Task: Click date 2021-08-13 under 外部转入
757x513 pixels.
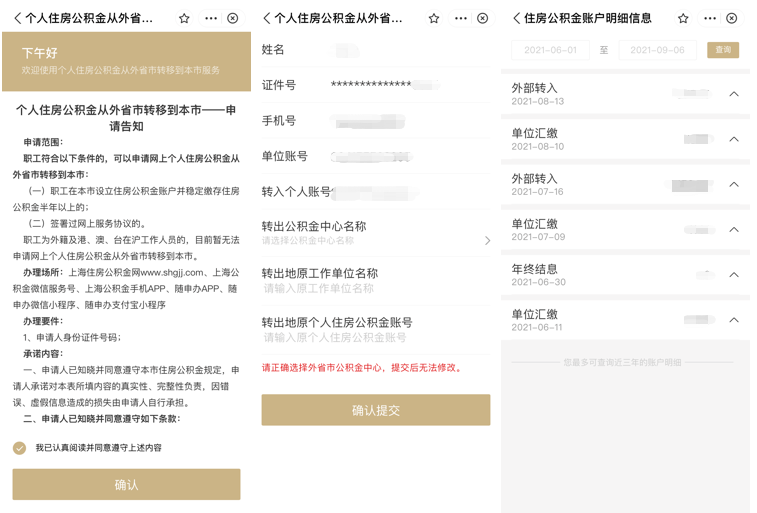Action: coord(537,101)
